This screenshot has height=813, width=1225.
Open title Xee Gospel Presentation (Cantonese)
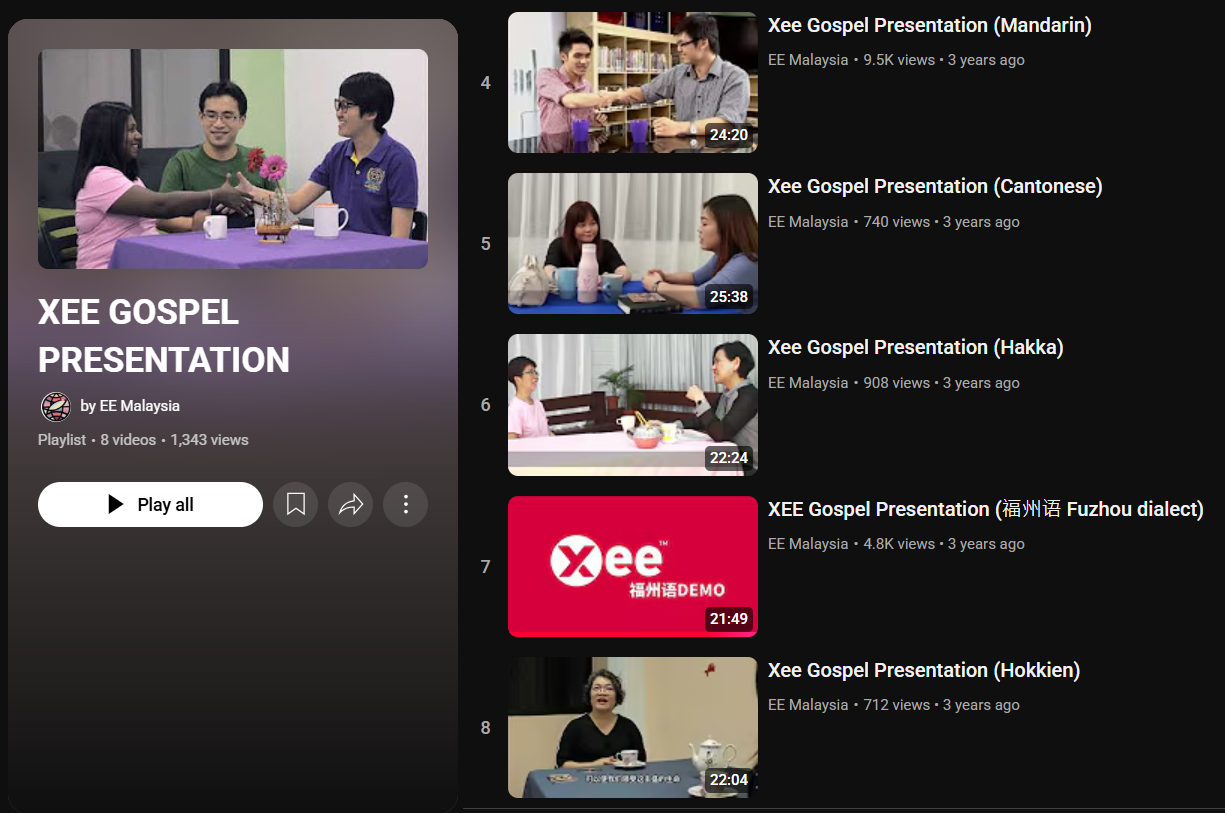click(935, 187)
